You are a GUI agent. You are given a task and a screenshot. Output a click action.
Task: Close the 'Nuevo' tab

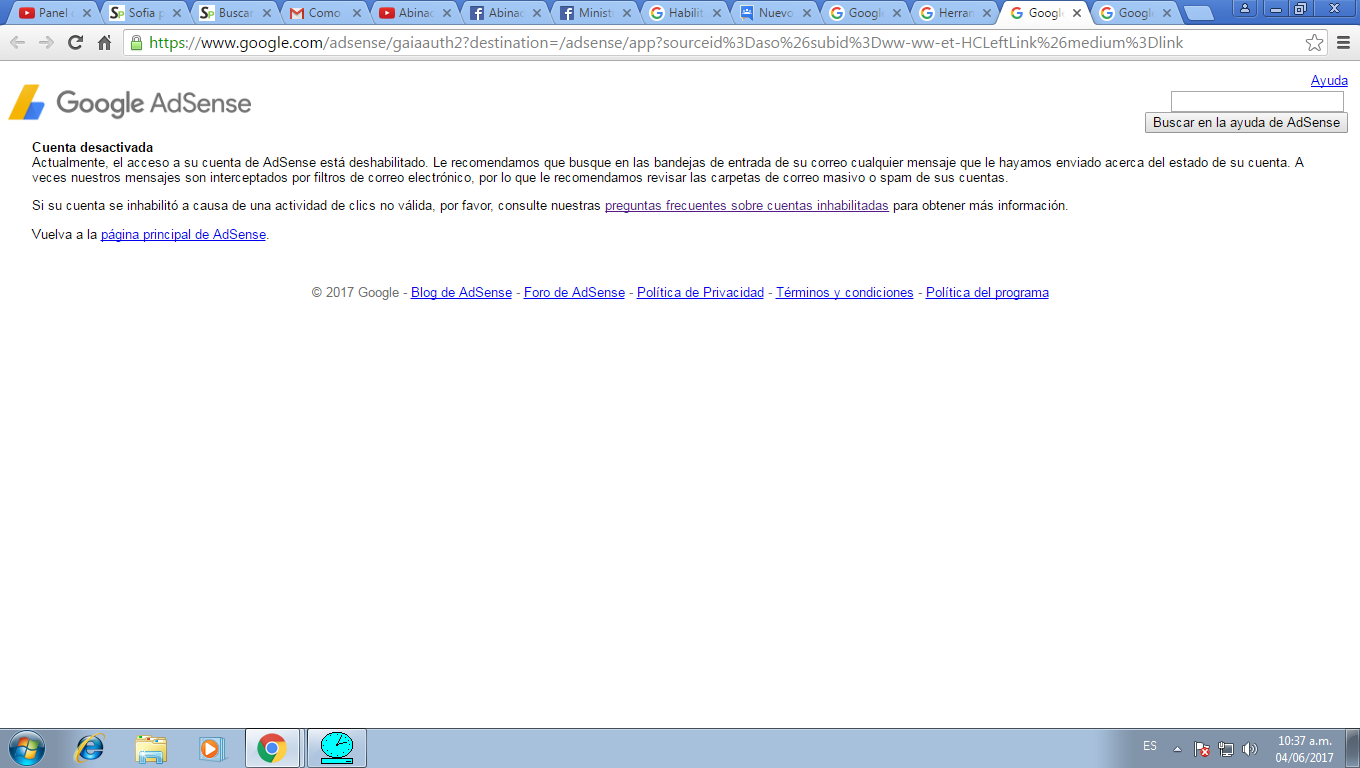pos(807,14)
